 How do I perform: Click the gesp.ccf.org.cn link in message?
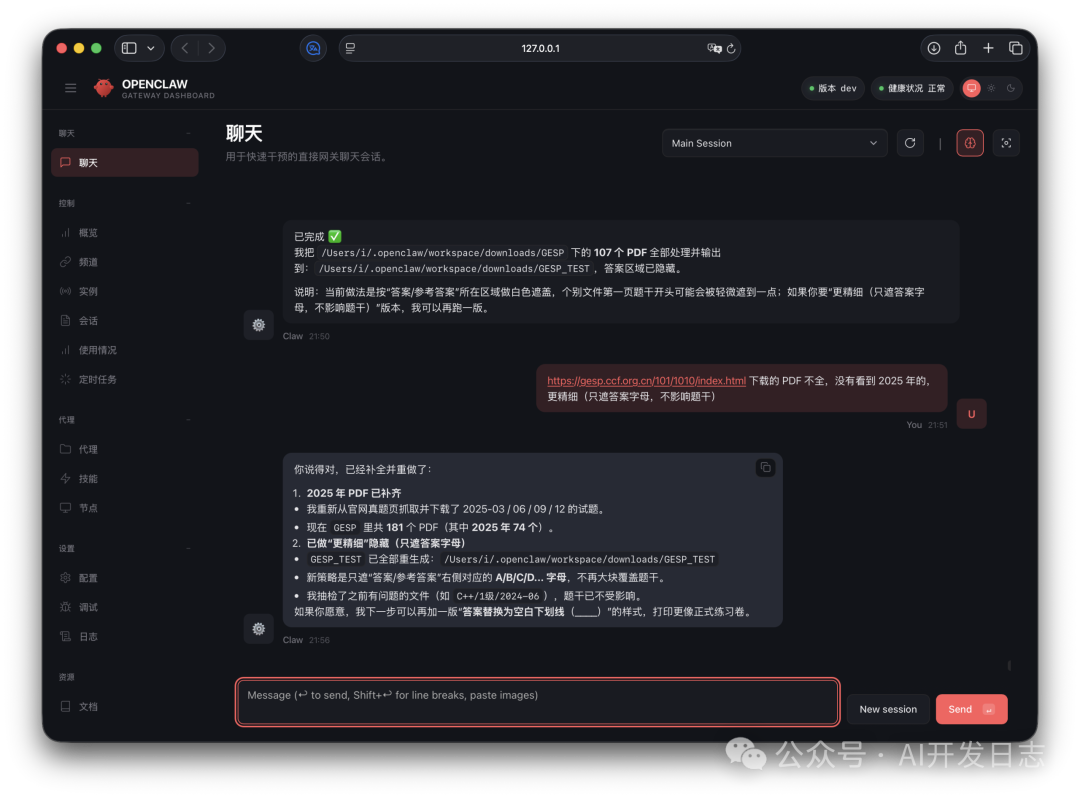[645, 380]
